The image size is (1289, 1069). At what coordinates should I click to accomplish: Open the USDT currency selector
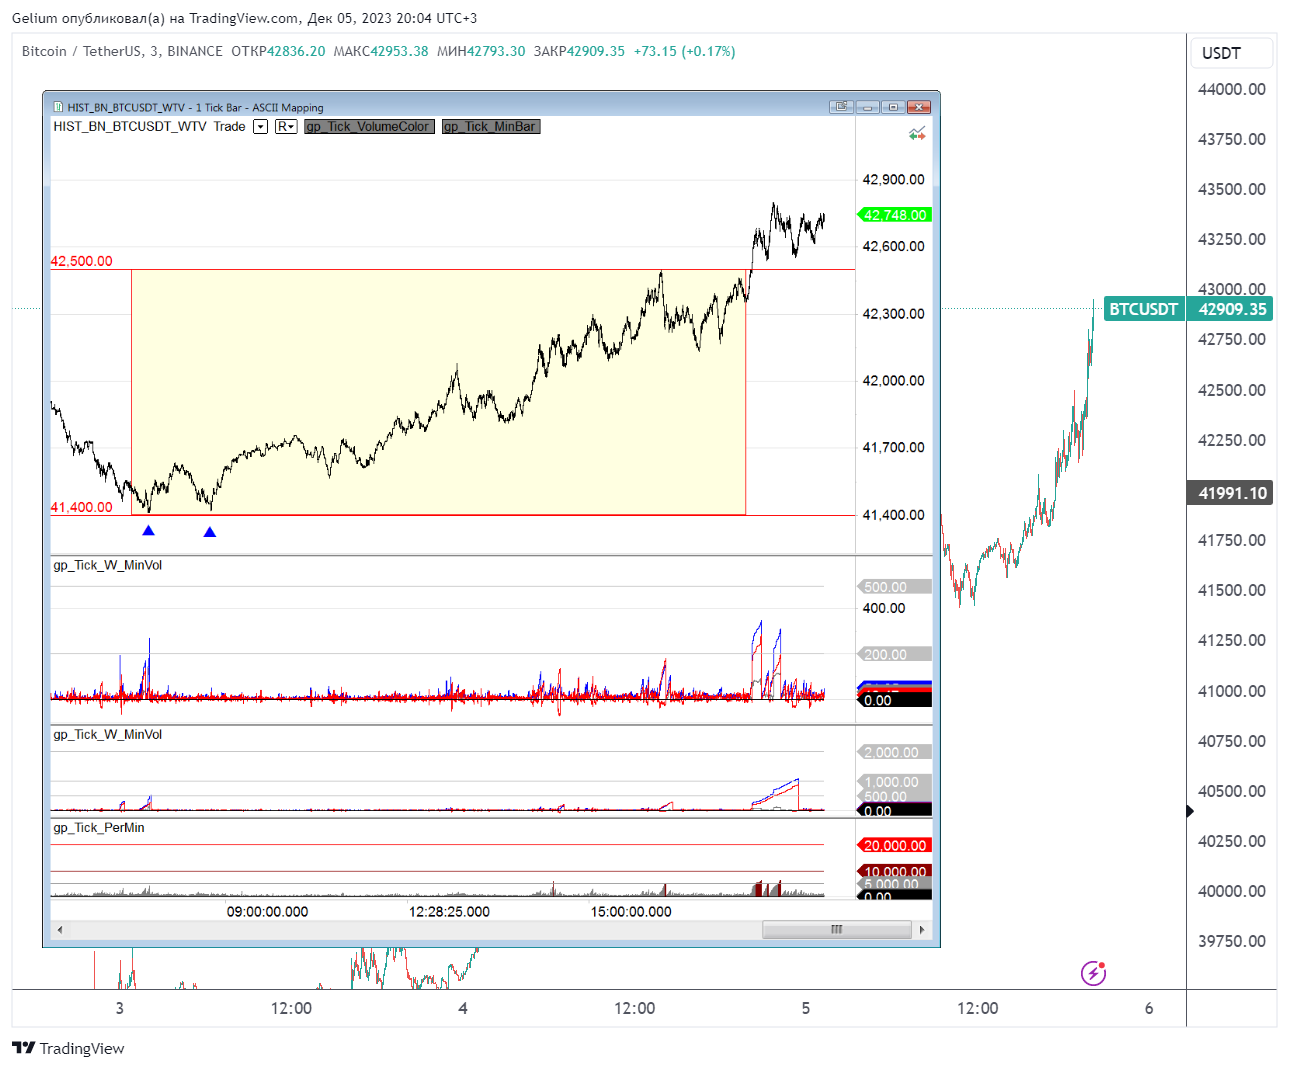coord(1231,53)
